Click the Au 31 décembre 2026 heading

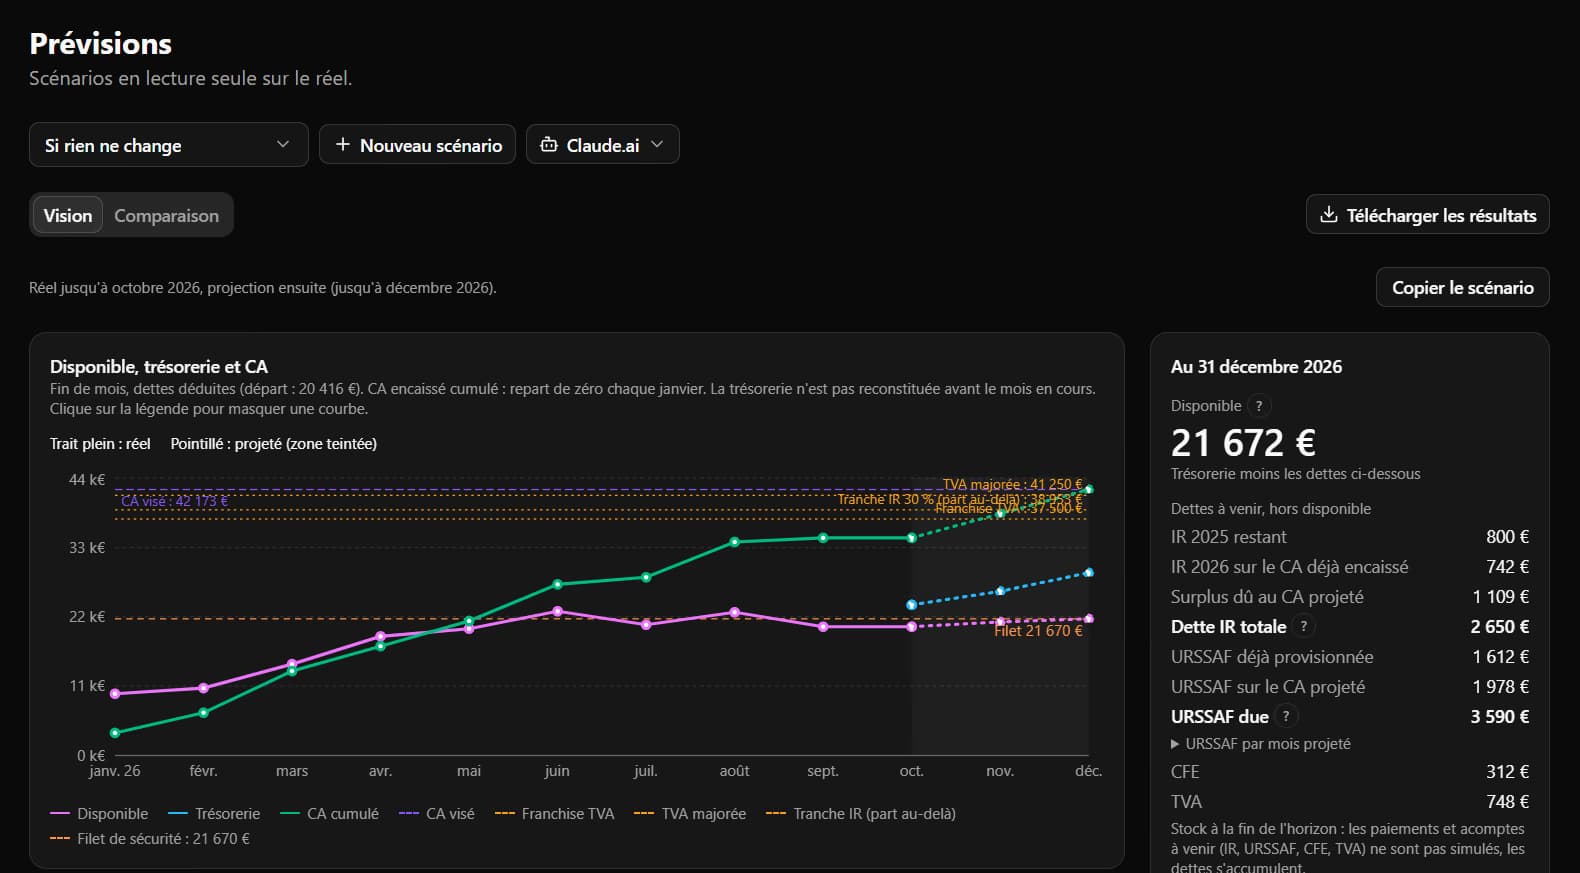(1256, 367)
